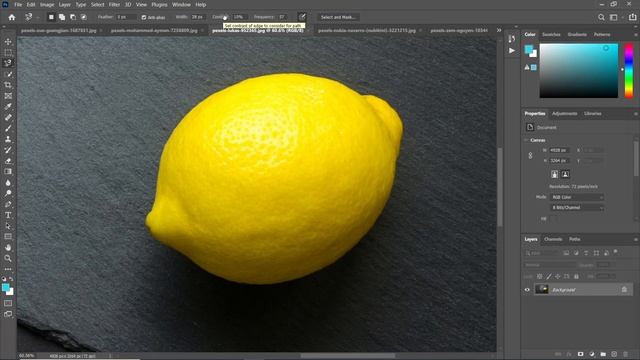Select the Healing Brush tool
Screen dimensions: 640x360
coord(8,118)
